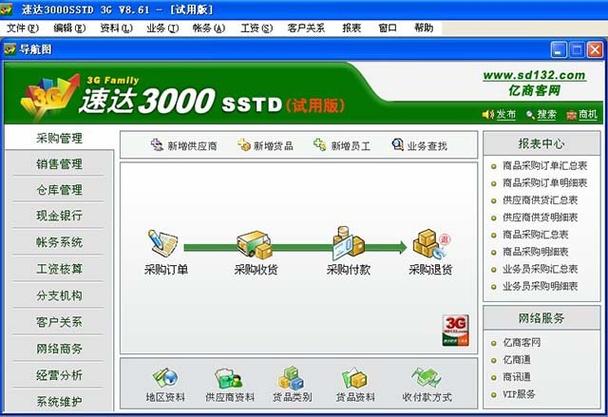Switch to 分支机构 sidebar module

point(59,296)
